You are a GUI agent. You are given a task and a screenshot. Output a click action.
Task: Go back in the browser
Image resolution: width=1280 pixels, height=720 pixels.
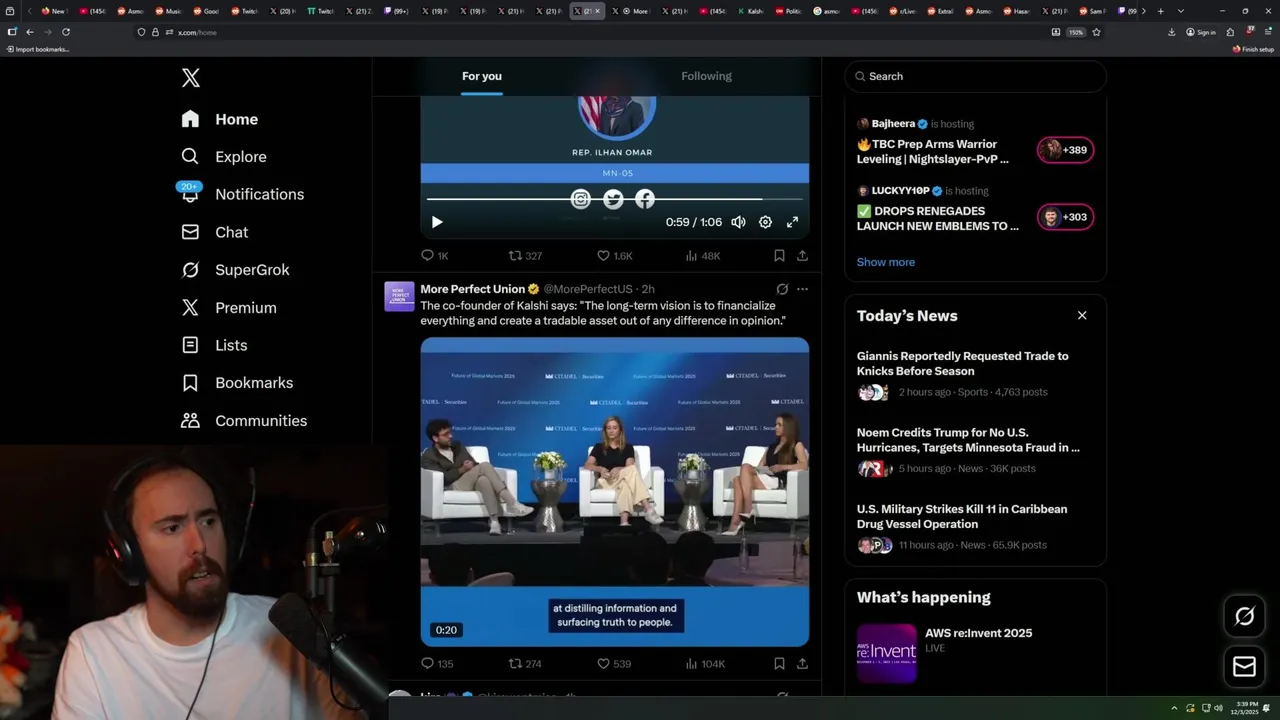[x=30, y=32]
